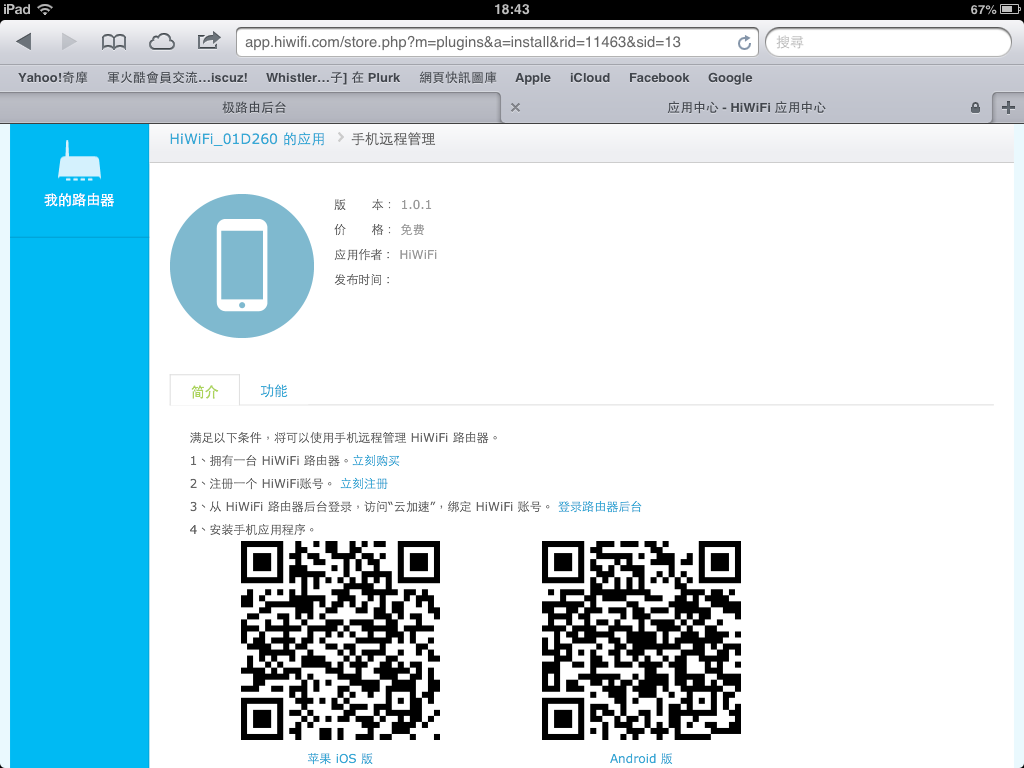Click the 立刻购买 link

(376, 460)
